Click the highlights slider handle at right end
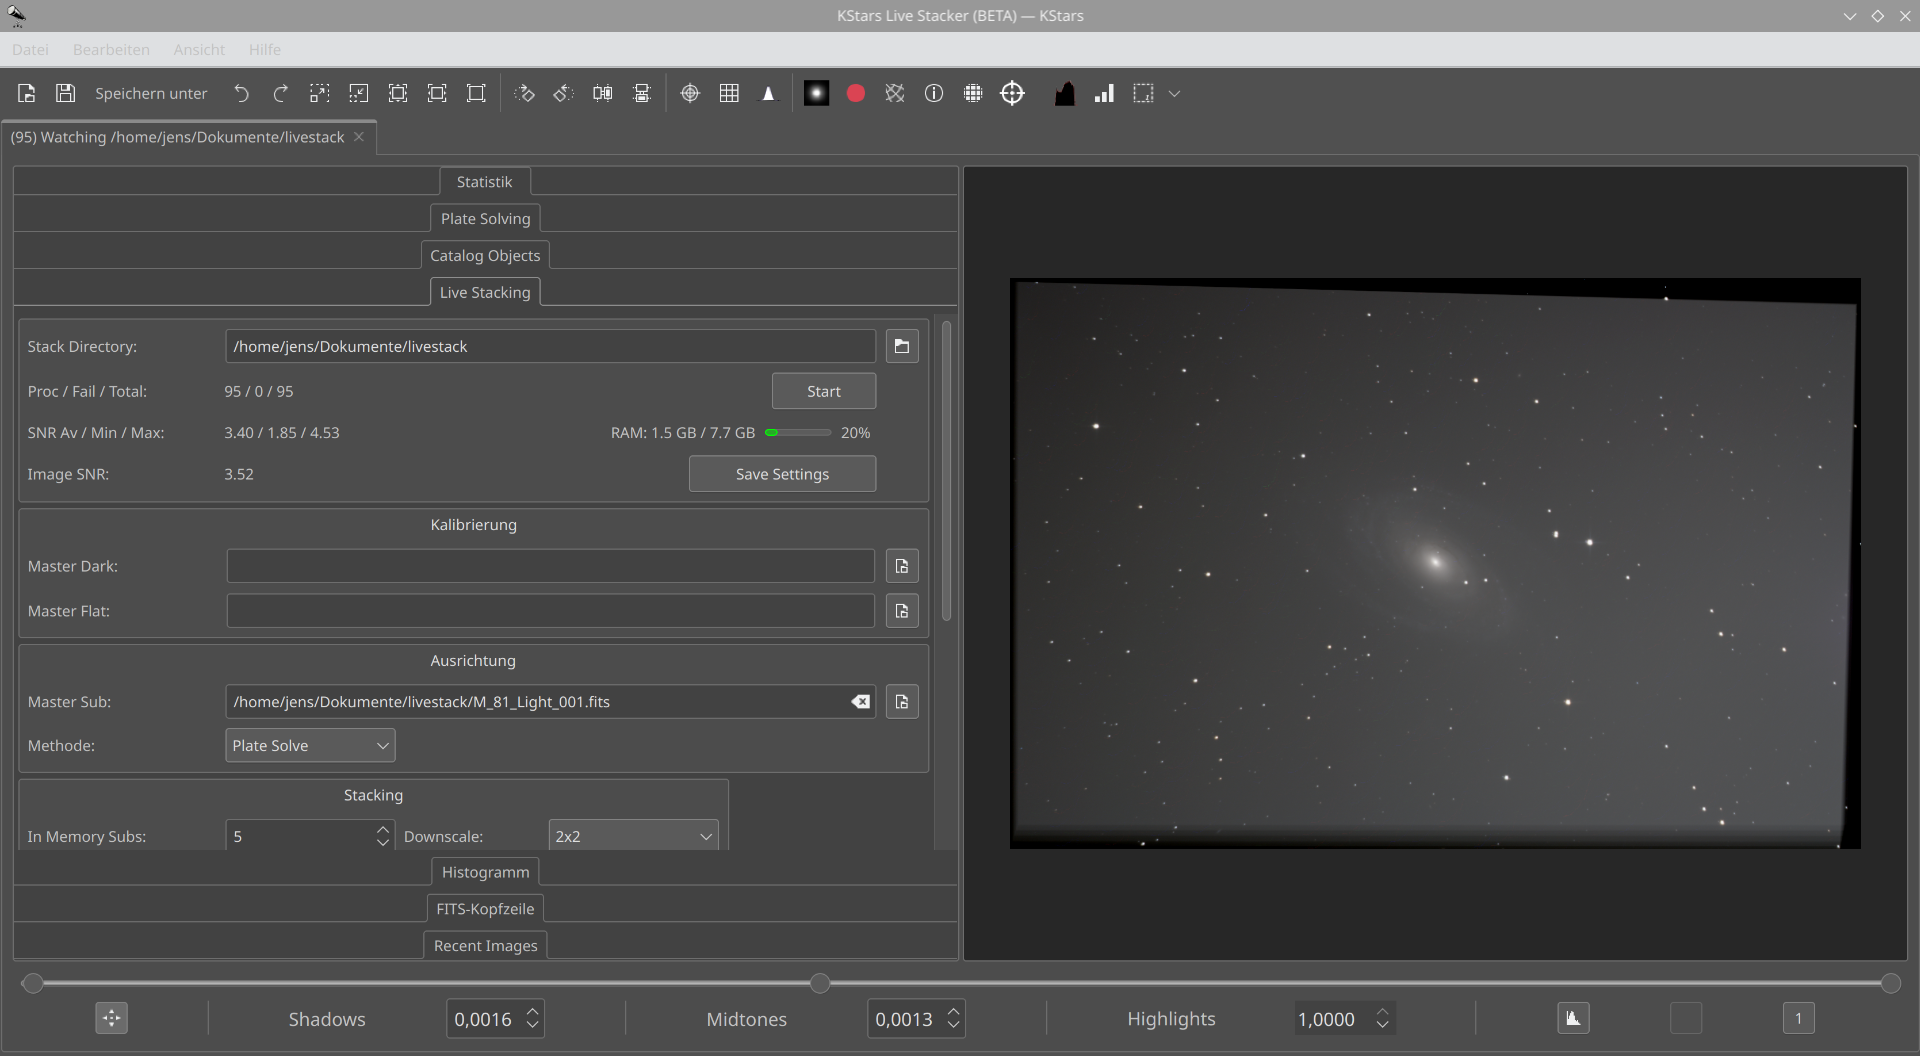 [x=1890, y=983]
